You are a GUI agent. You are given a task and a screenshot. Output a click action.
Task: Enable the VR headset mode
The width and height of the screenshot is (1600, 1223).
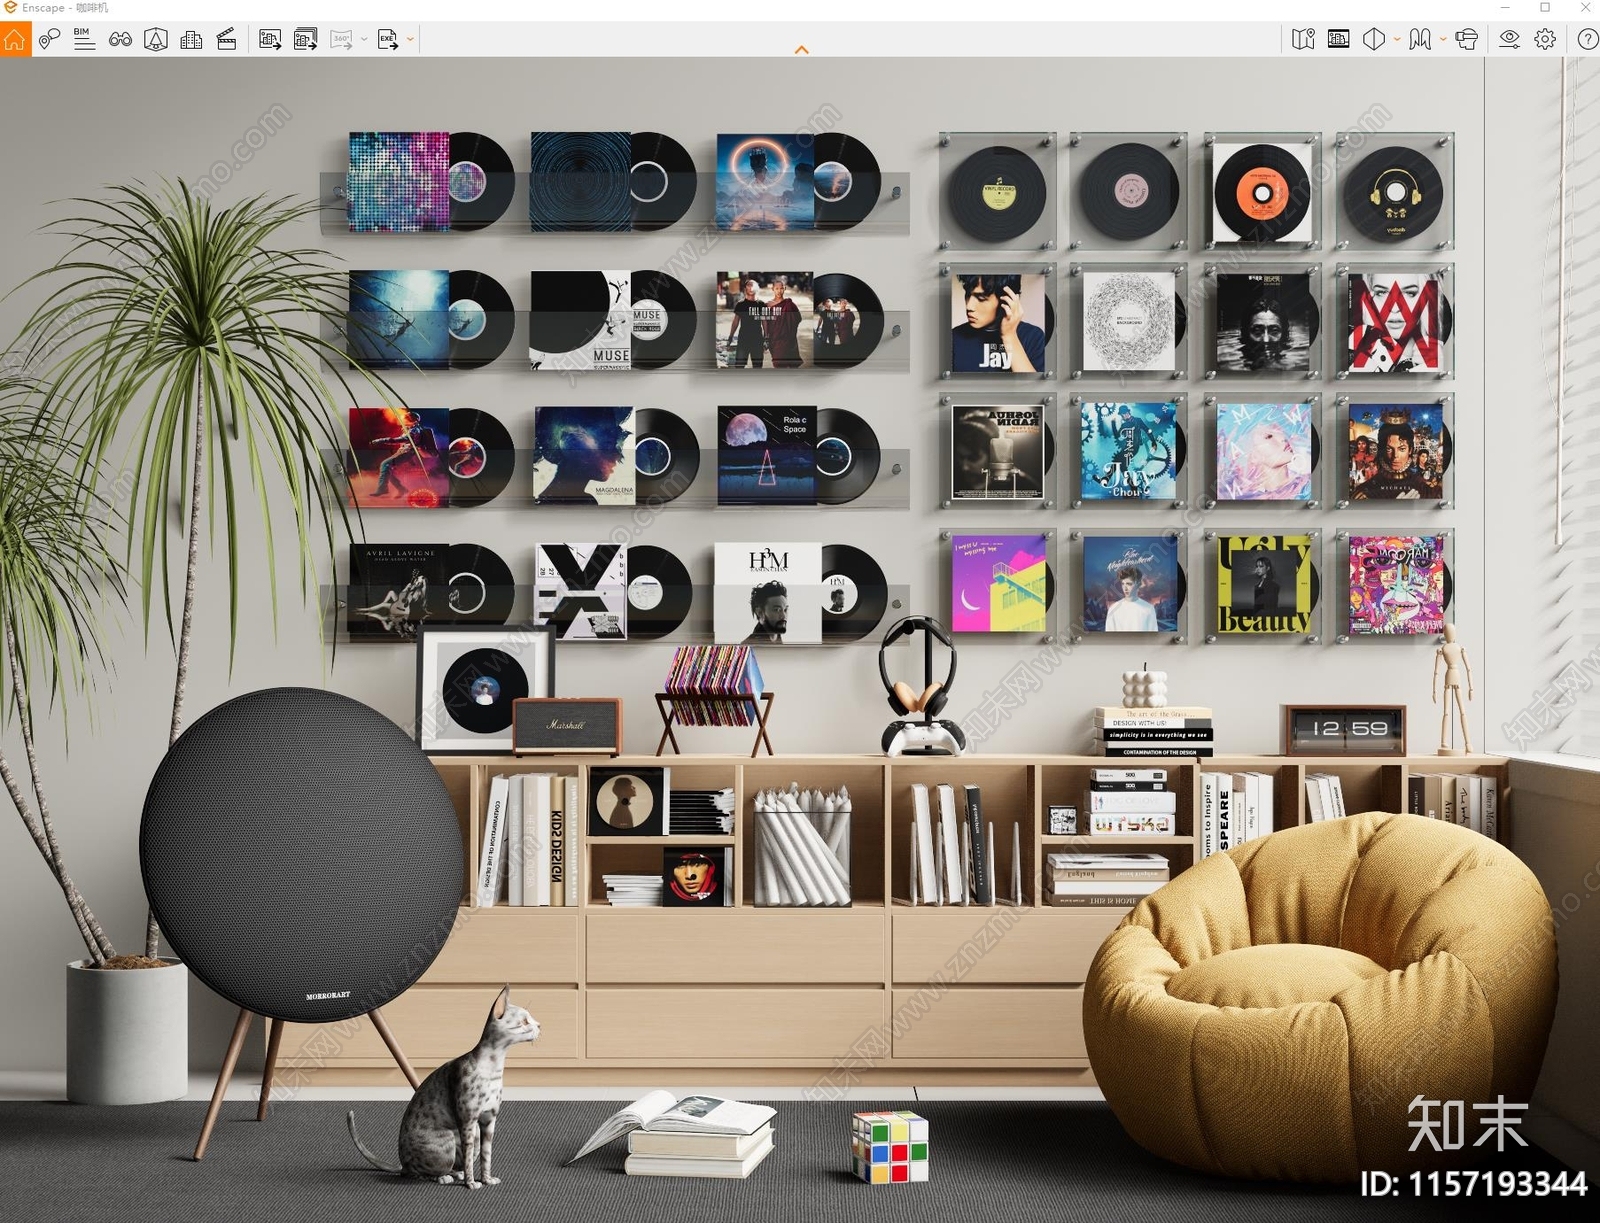click(1466, 39)
